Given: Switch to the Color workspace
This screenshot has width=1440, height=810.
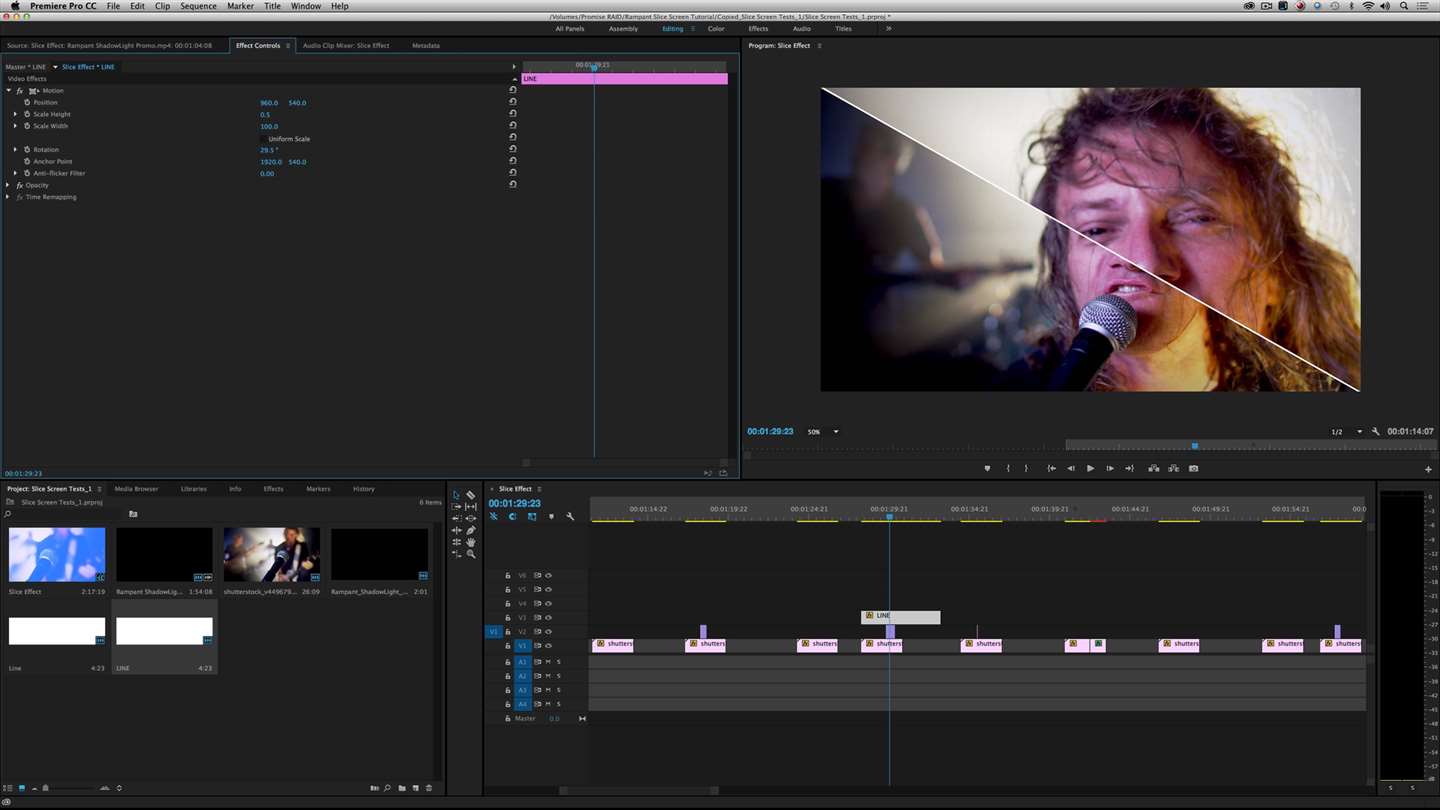Looking at the screenshot, I should [x=716, y=29].
